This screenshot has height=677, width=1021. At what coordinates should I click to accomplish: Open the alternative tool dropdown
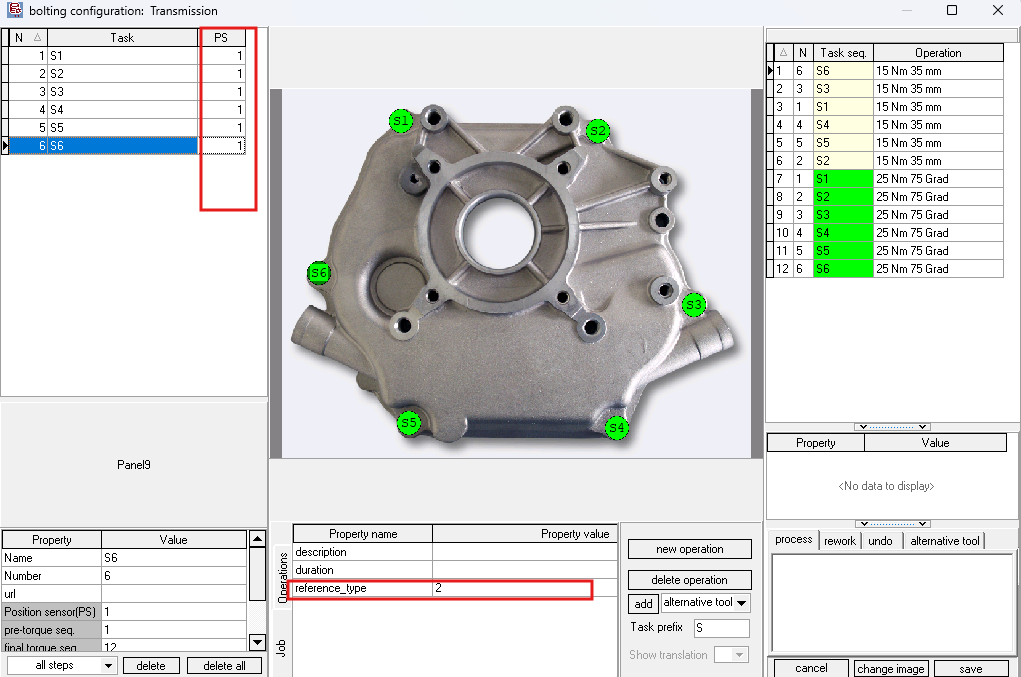705,603
